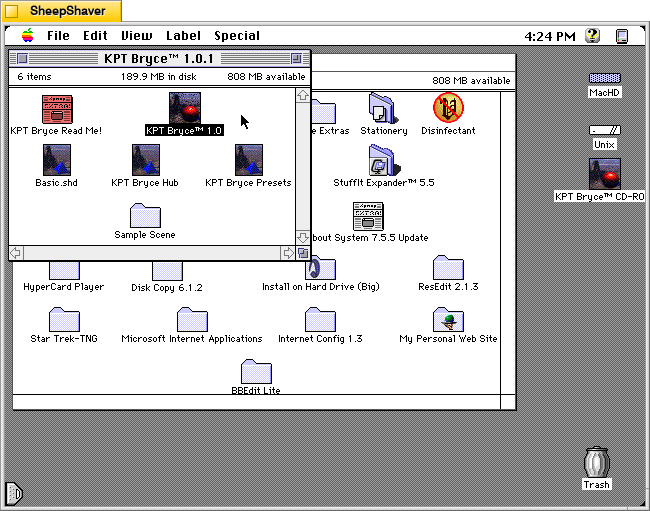Select About System 7.5.5 Update document
The image size is (650, 511).
point(368,216)
